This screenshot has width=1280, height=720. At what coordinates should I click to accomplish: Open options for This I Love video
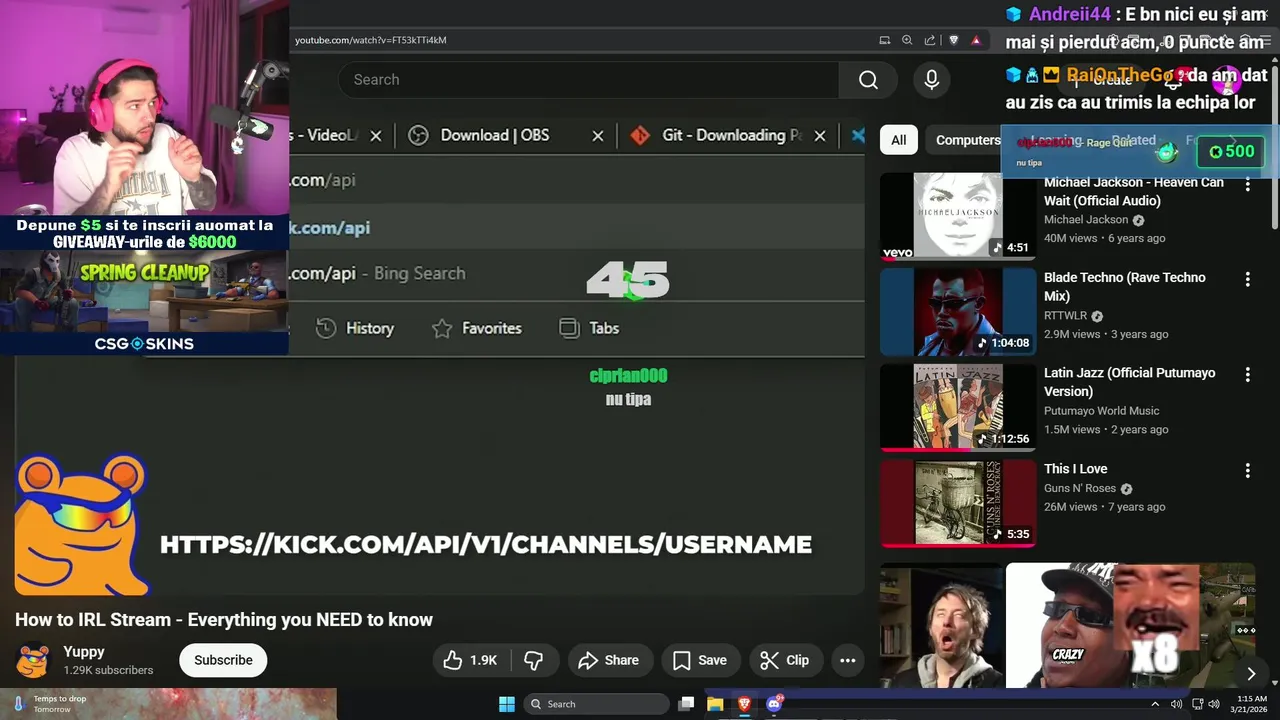1247,470
